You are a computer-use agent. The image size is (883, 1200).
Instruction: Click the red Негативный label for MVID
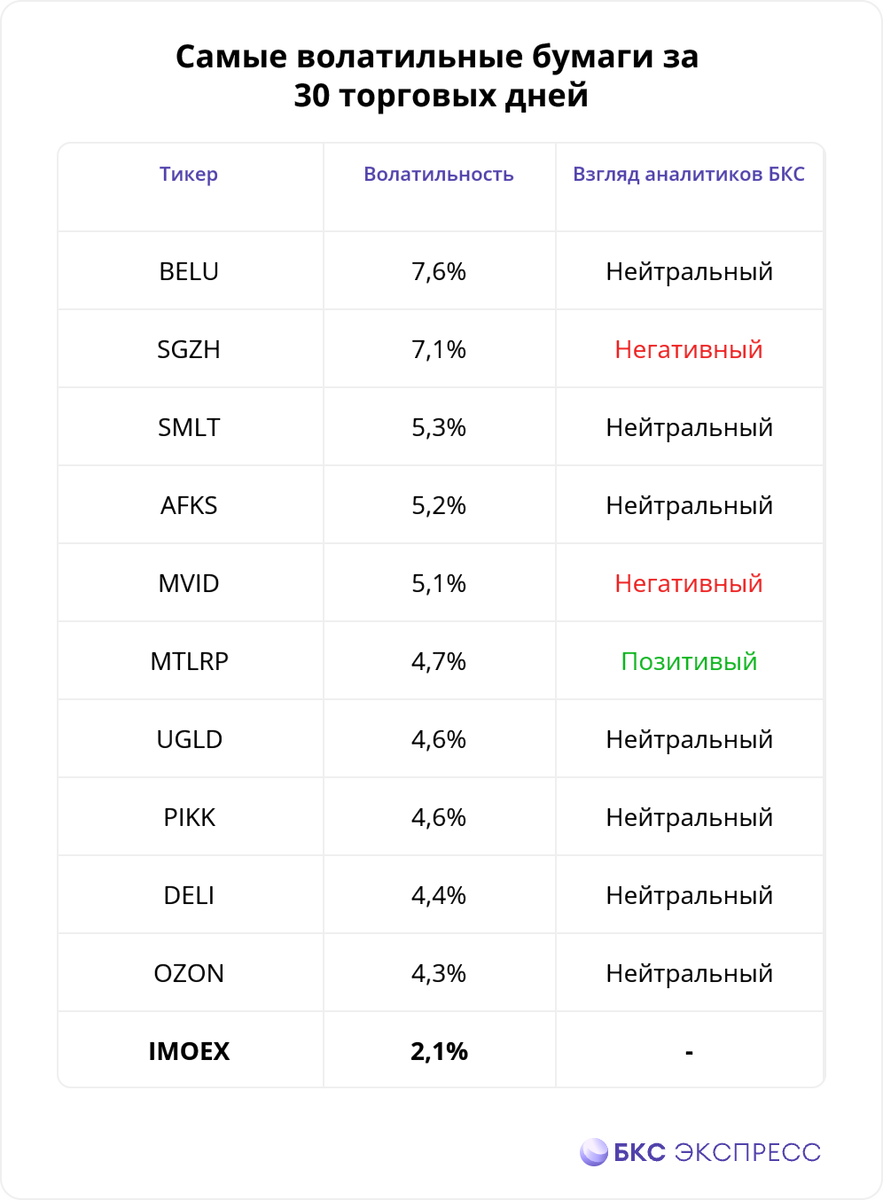(689, 583)
